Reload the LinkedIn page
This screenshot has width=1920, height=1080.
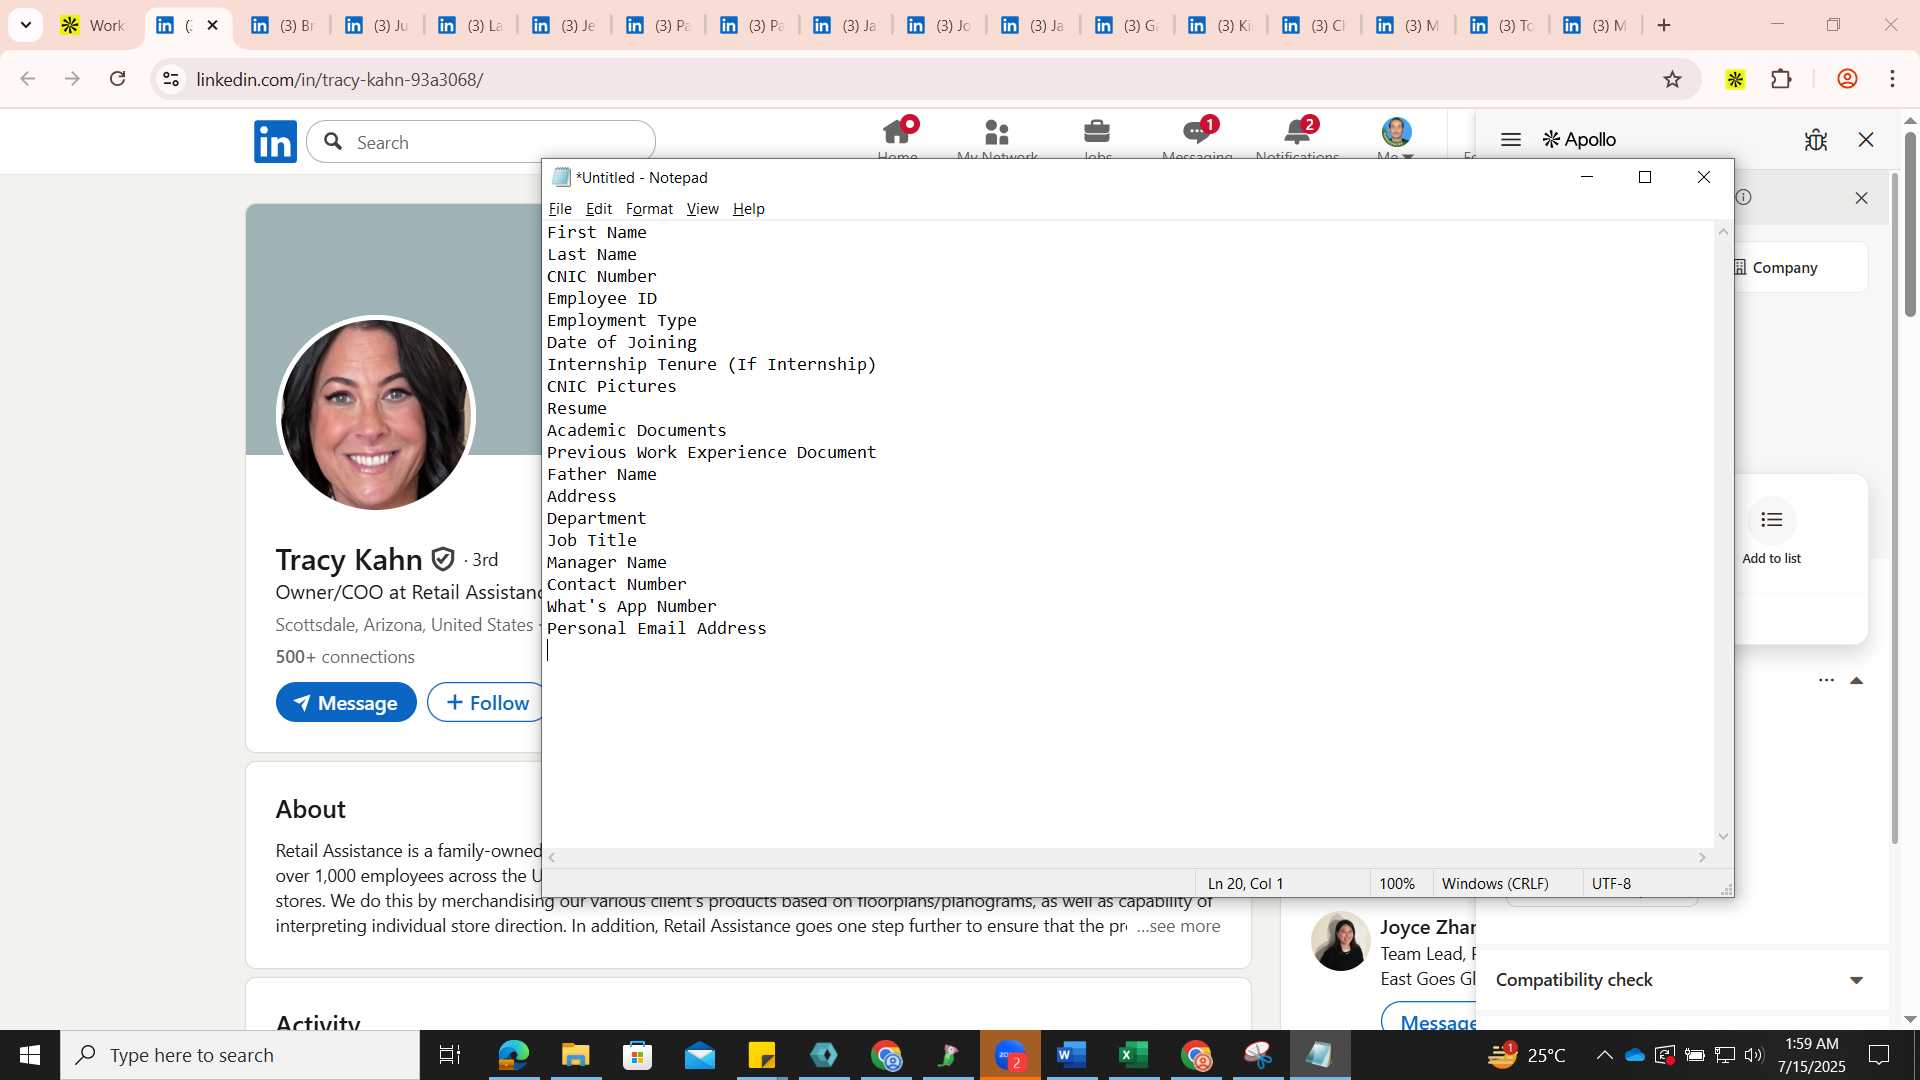coord(118,79)
